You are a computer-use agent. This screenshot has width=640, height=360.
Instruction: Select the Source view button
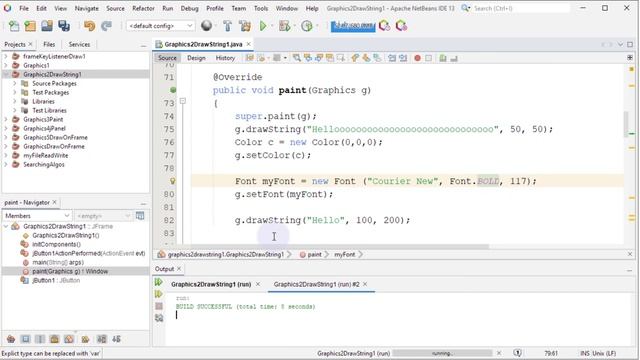[167, 58]
